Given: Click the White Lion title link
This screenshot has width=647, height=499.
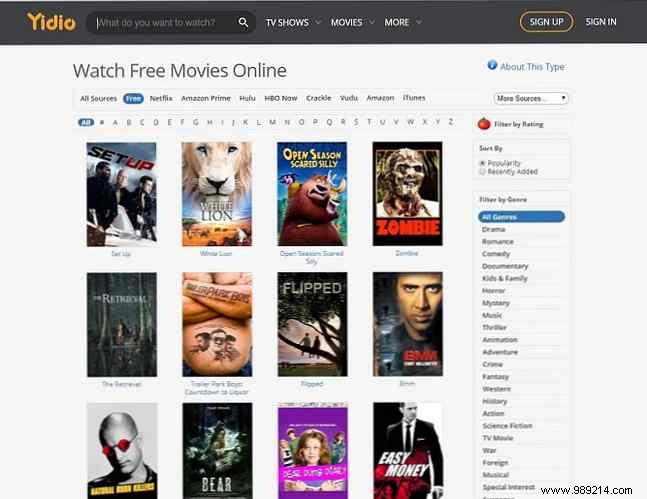Looking at the screenshot, I should pos(216,253).
